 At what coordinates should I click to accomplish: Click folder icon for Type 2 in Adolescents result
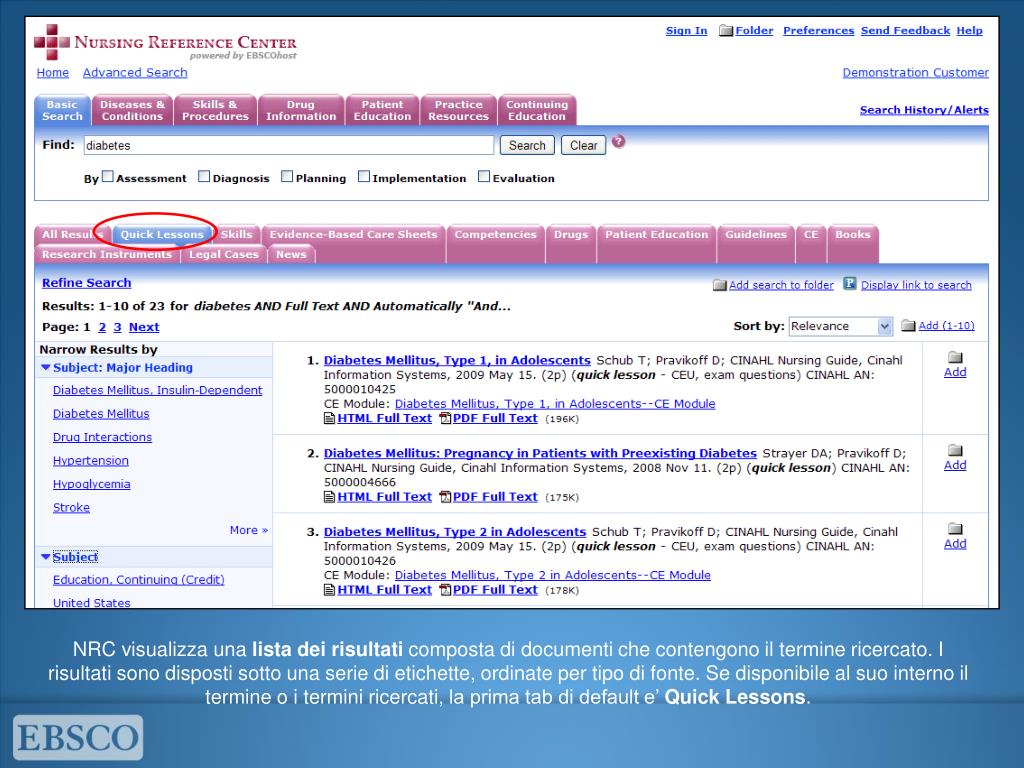[955, 528]
